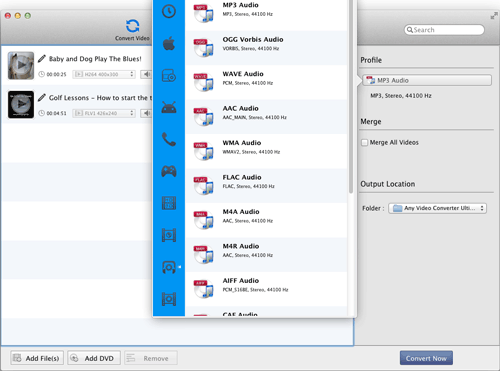Click the 00:00:25 duration text
Viewport: 500px width, 371px height.
[x=56, y=74]
